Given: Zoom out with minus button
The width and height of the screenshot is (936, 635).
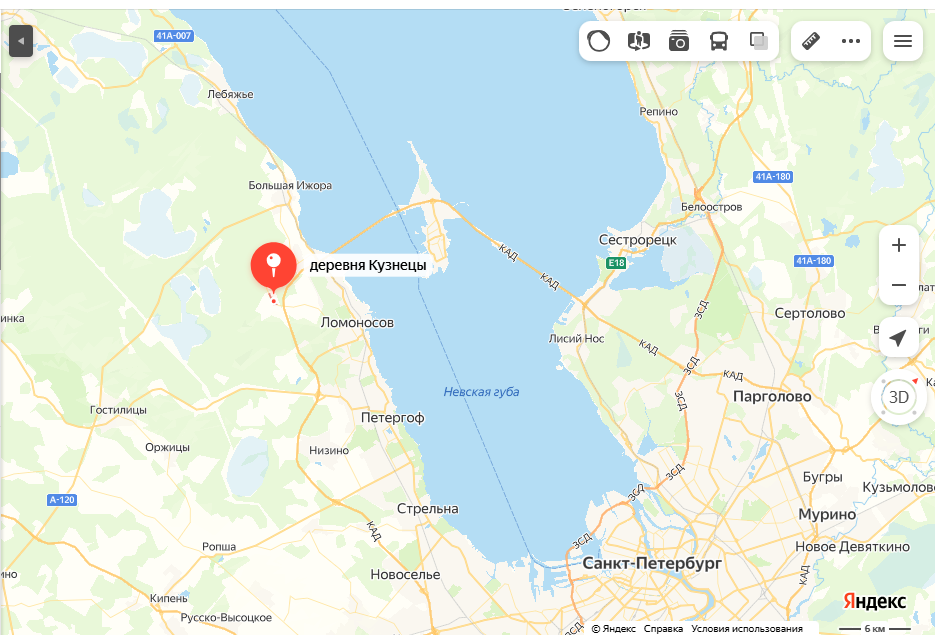Looking at the screenshot, I should click(898, 285).
